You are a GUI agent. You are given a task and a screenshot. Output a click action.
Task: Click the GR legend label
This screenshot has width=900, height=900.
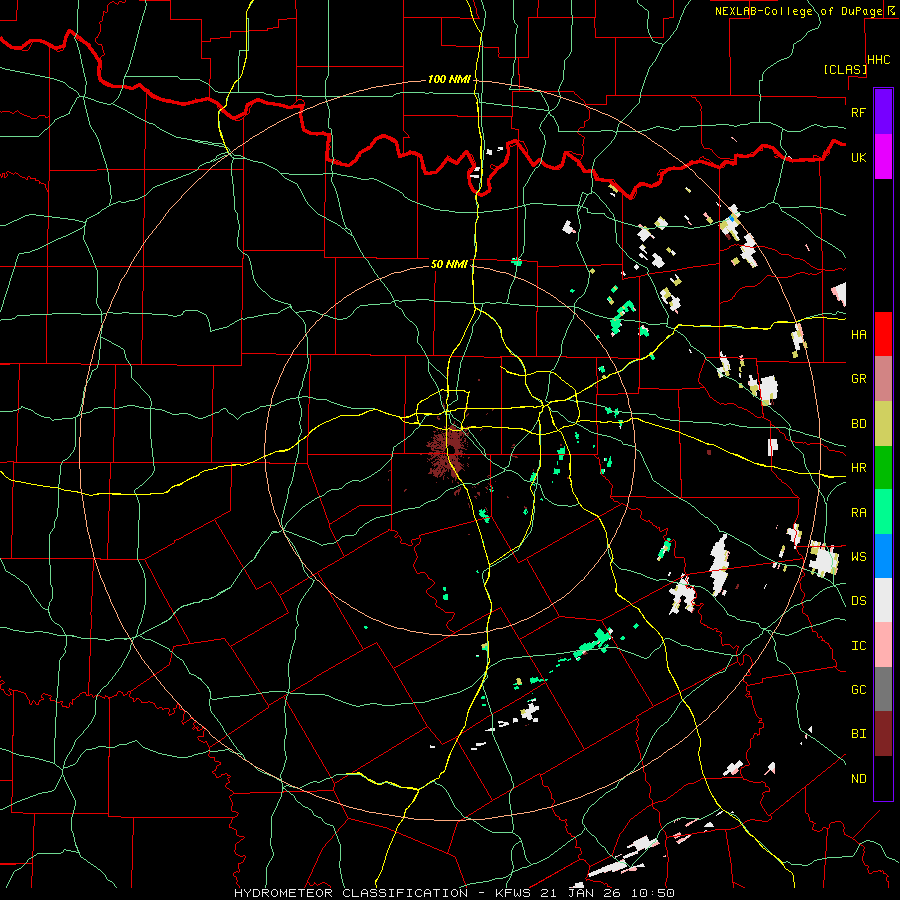click(x=858, y=379)
